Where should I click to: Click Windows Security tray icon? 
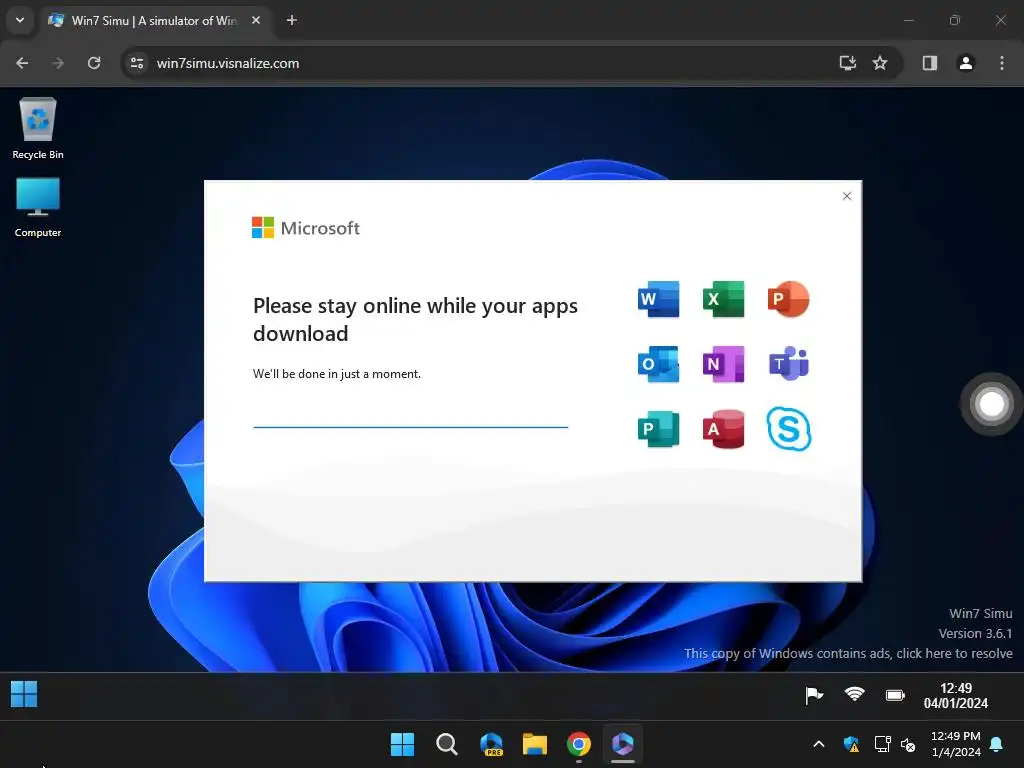(851, 744)
